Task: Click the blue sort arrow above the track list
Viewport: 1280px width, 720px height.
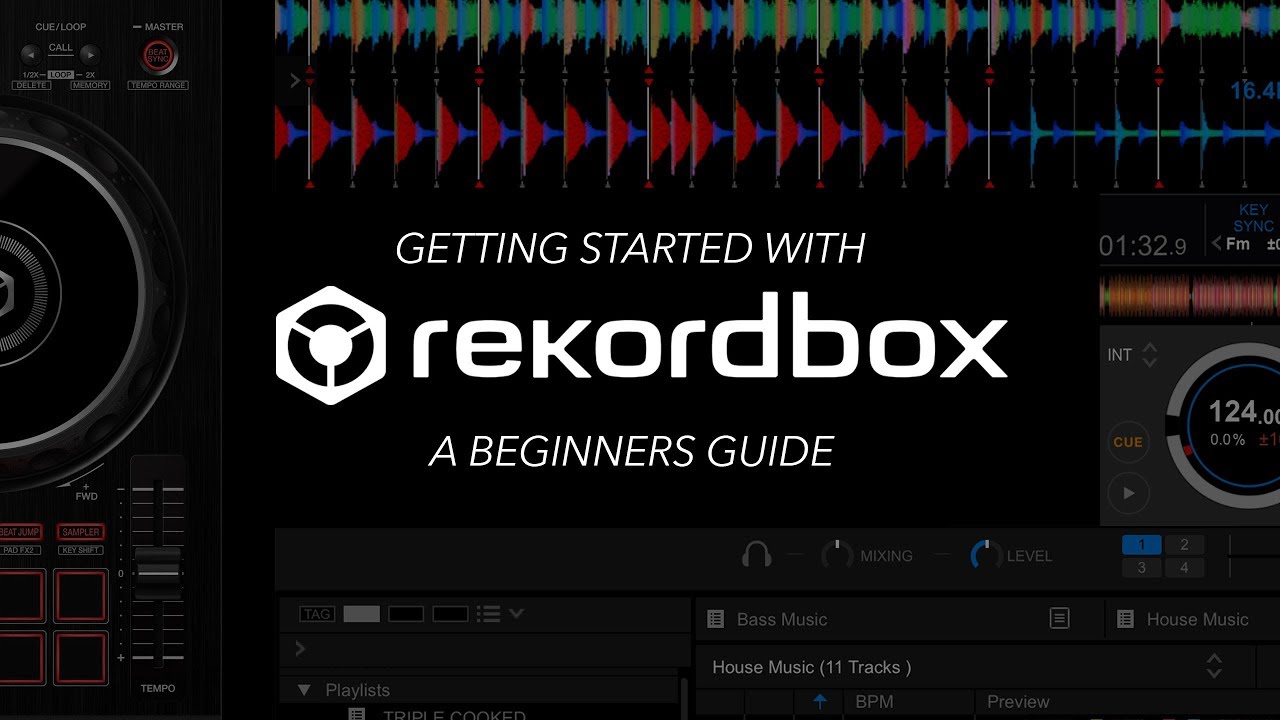Action: [819, 701]
